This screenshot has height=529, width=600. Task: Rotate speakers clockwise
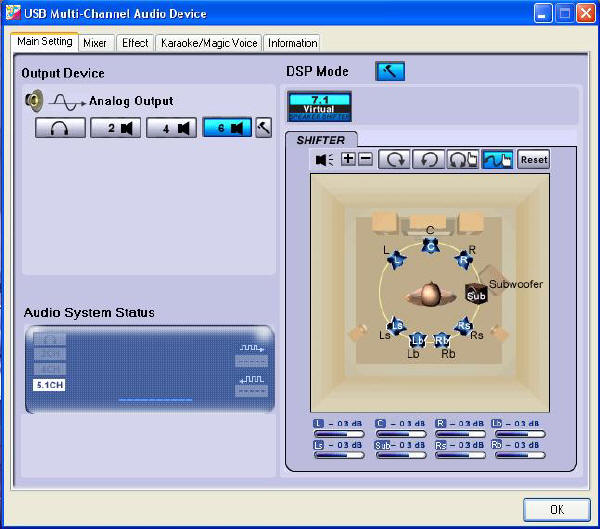[394, 159]
